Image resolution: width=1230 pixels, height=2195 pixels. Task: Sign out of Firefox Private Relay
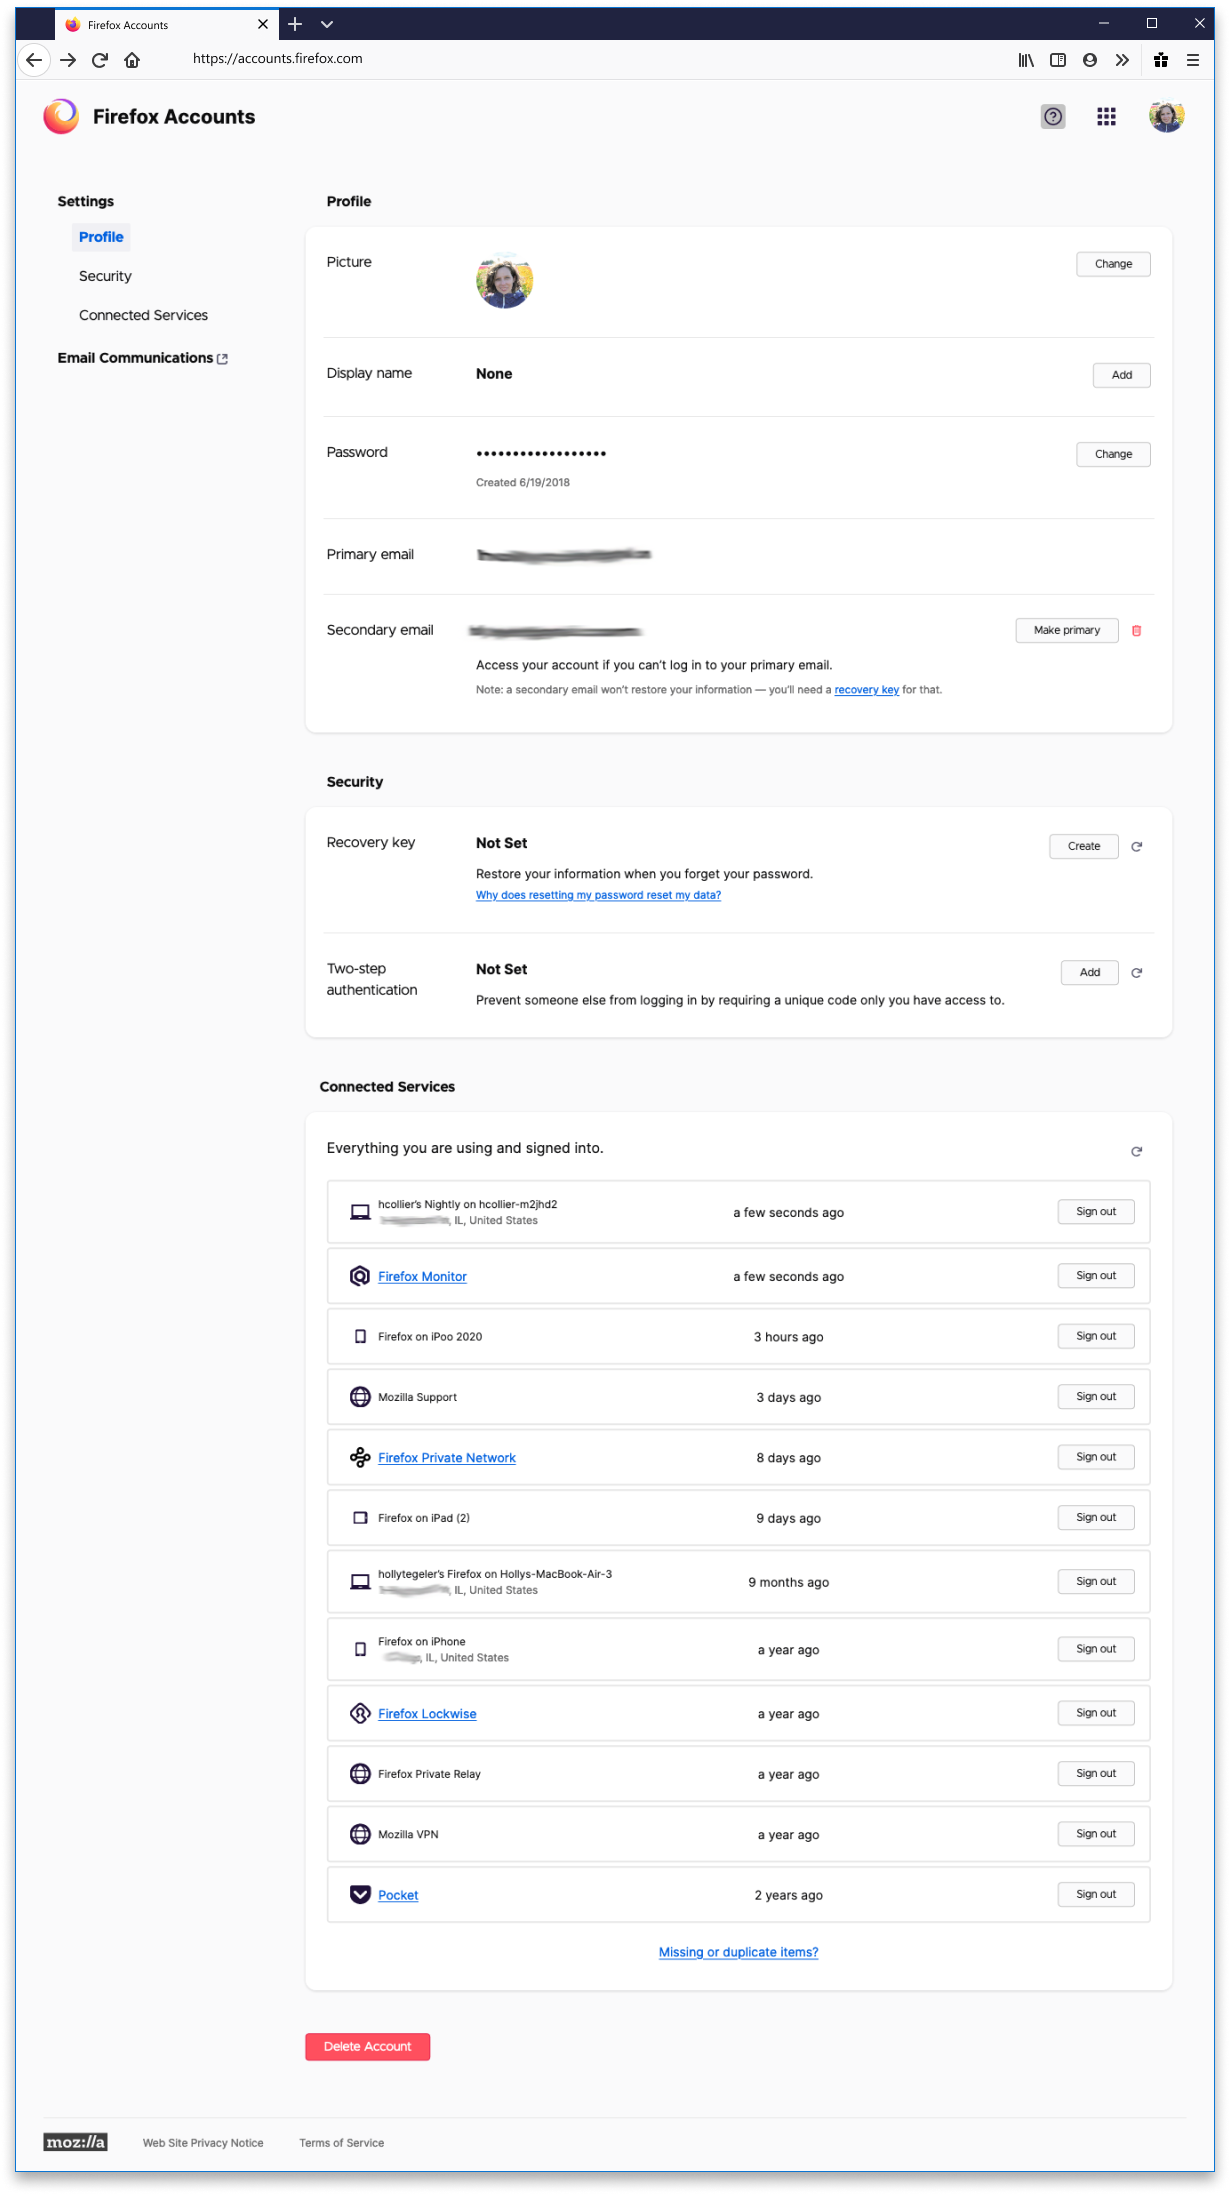1096,1774
